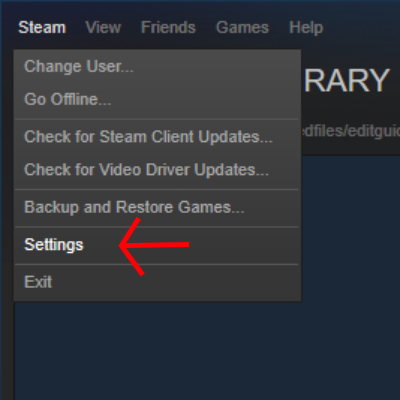Viewport: 400px width, 400px height.
Task: Select Exit to quit Steam
Action: click(157, 282)
